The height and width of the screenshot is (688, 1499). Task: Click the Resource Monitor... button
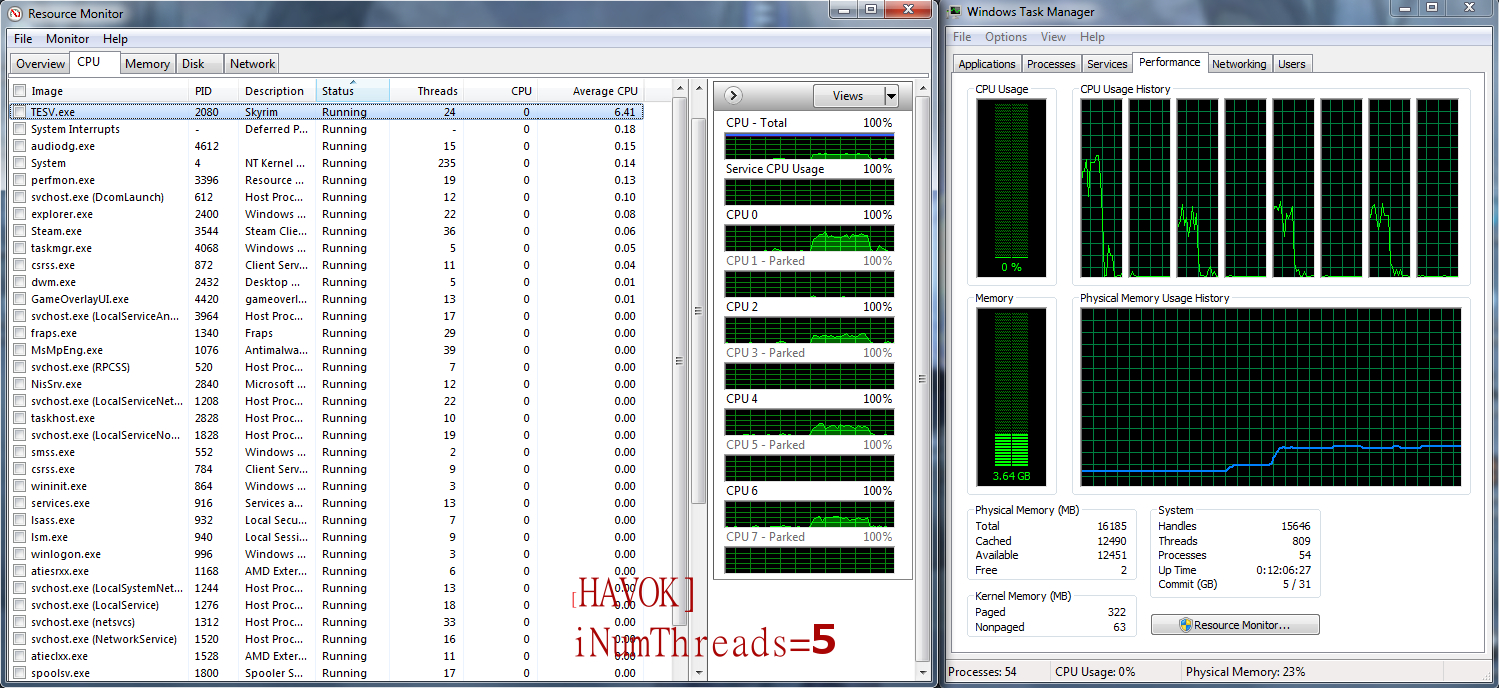click(1235, 625)
